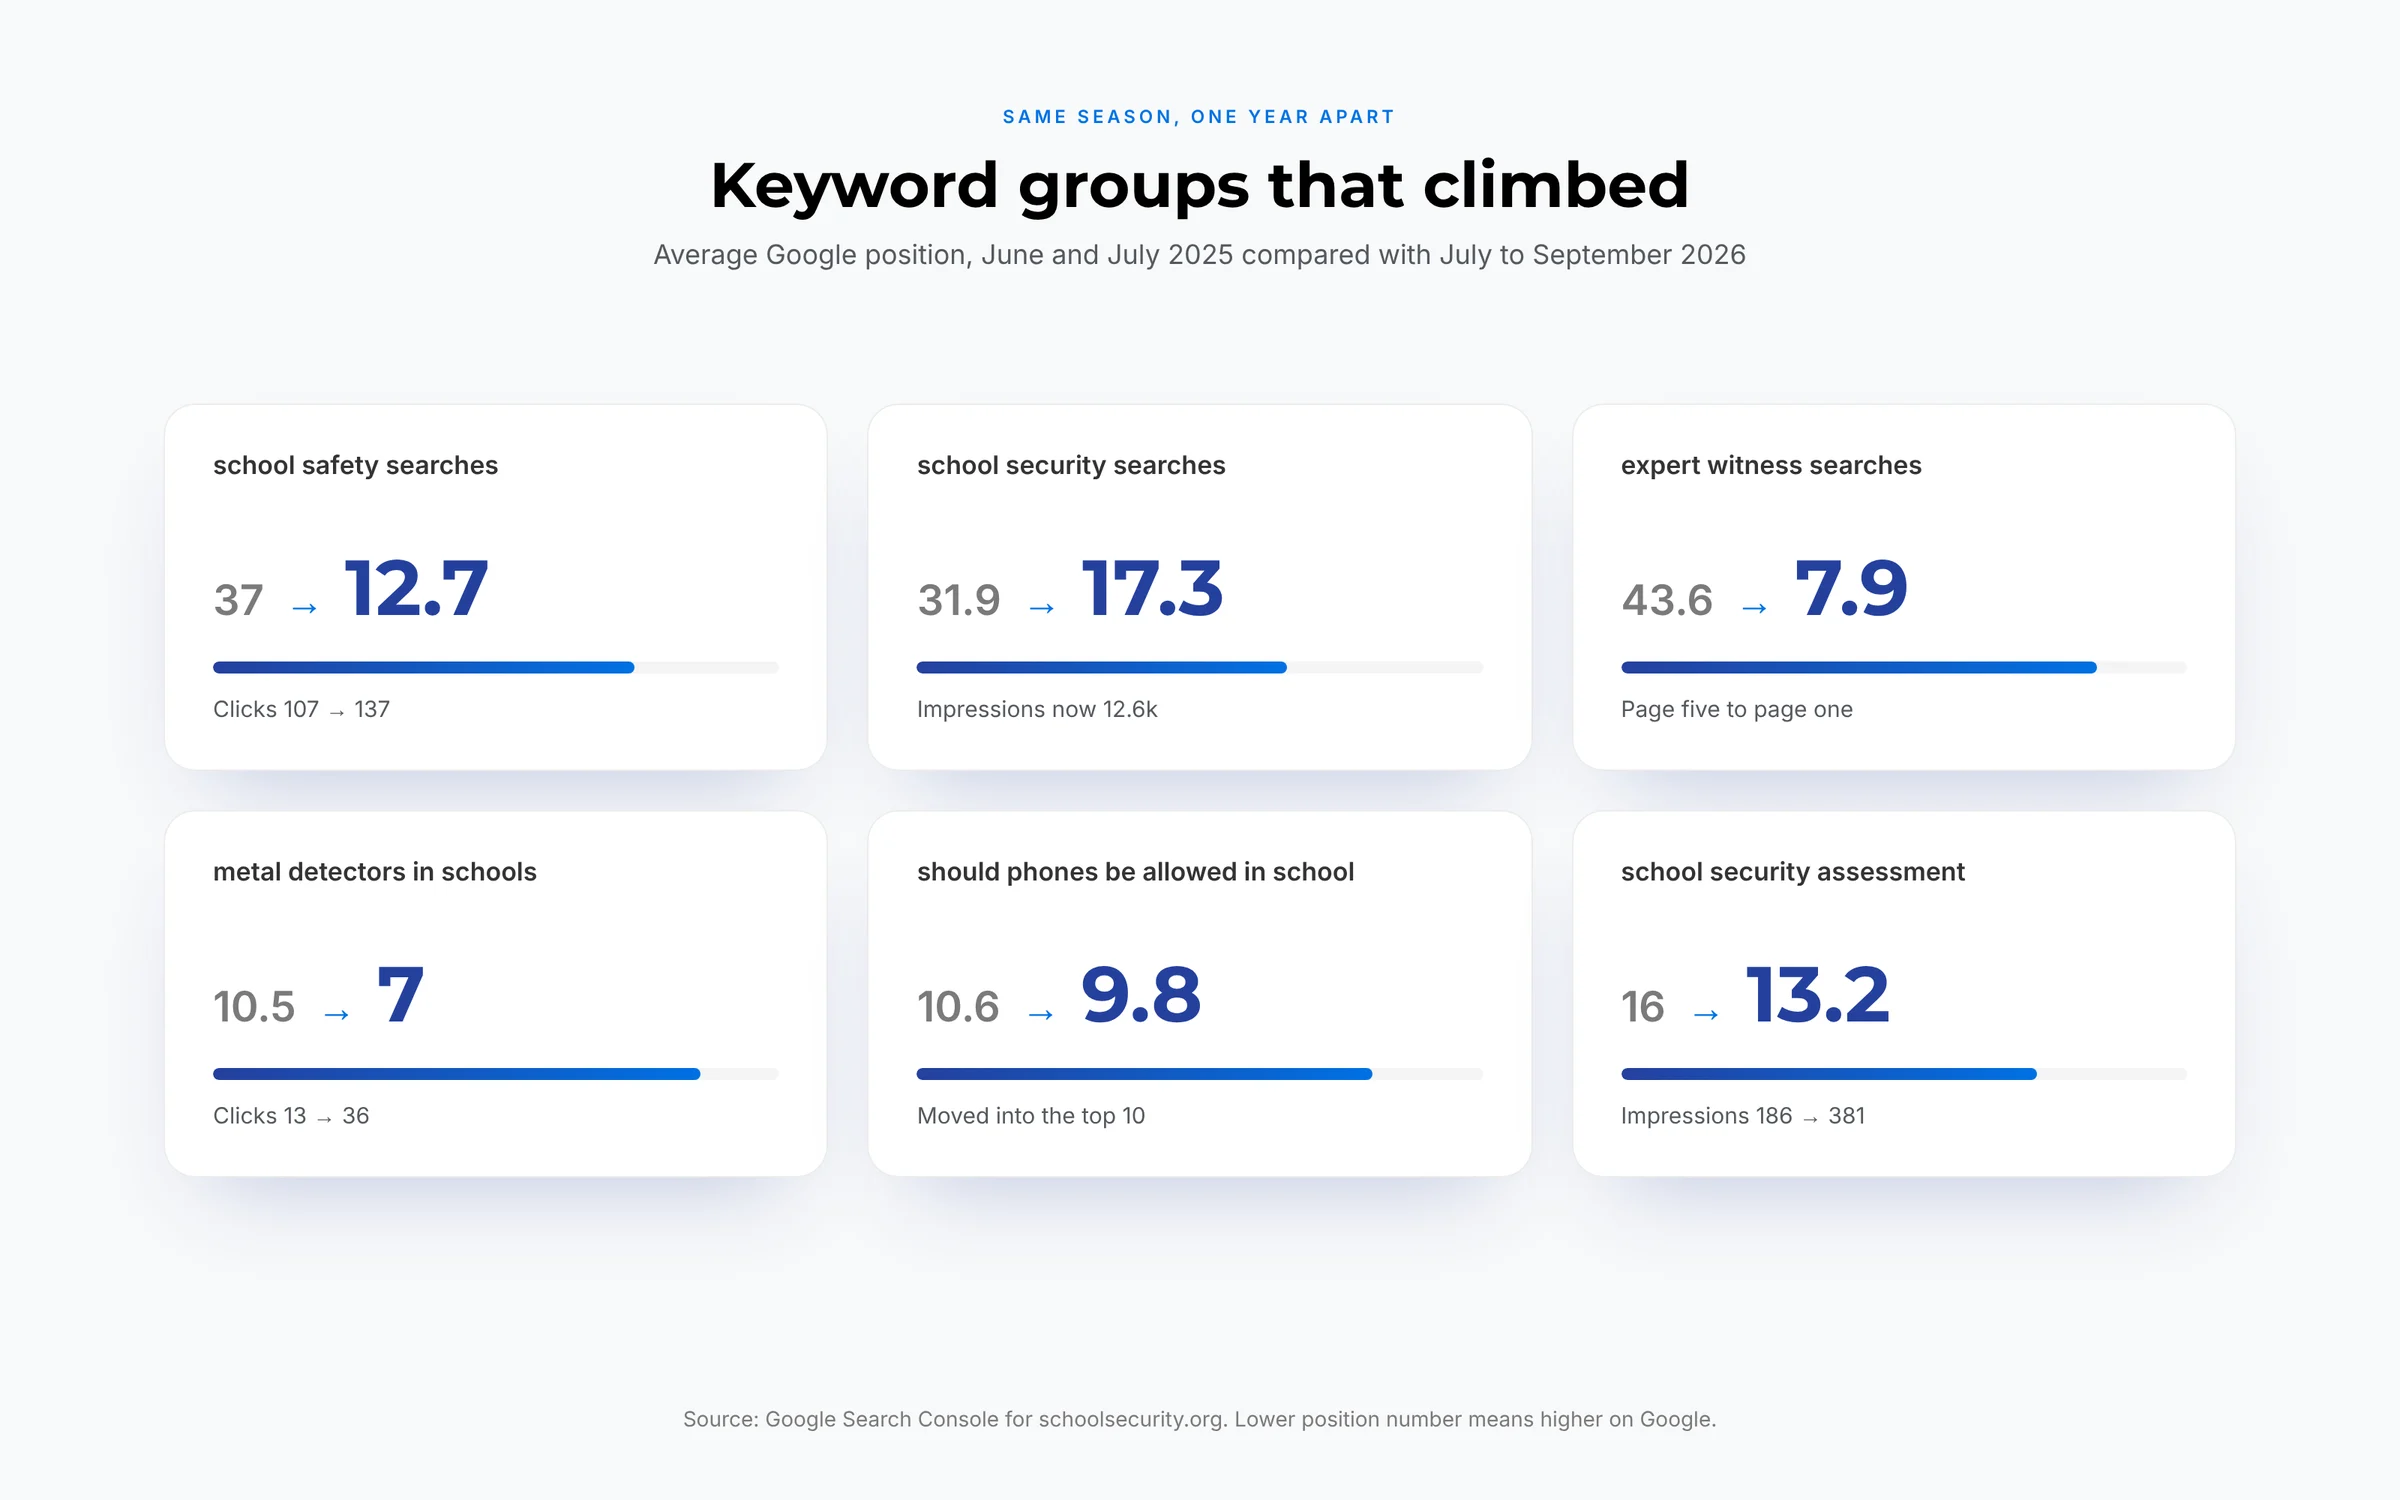
Task: Click 'Moved into the top 10' caption
Action: (1031, 1116)
